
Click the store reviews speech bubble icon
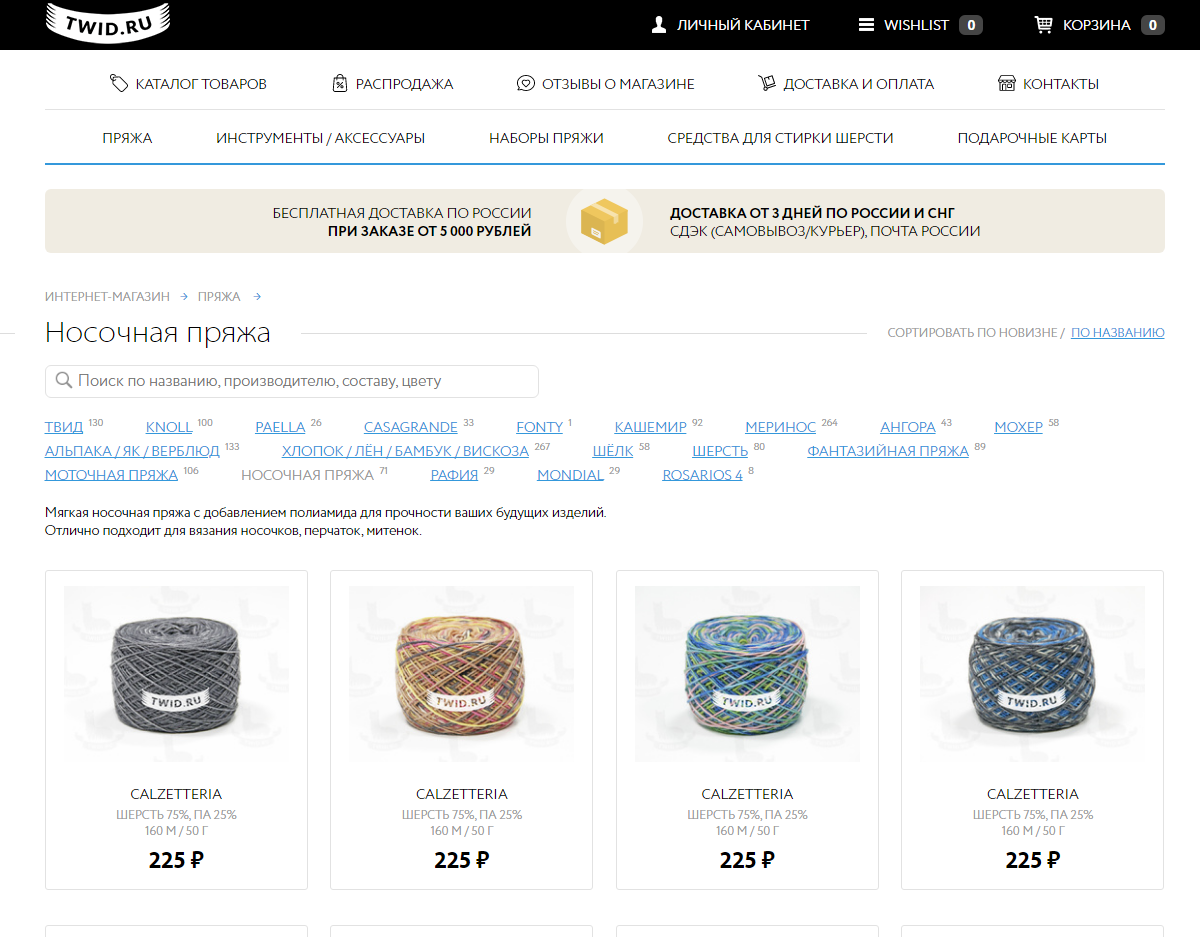[526, 83]
